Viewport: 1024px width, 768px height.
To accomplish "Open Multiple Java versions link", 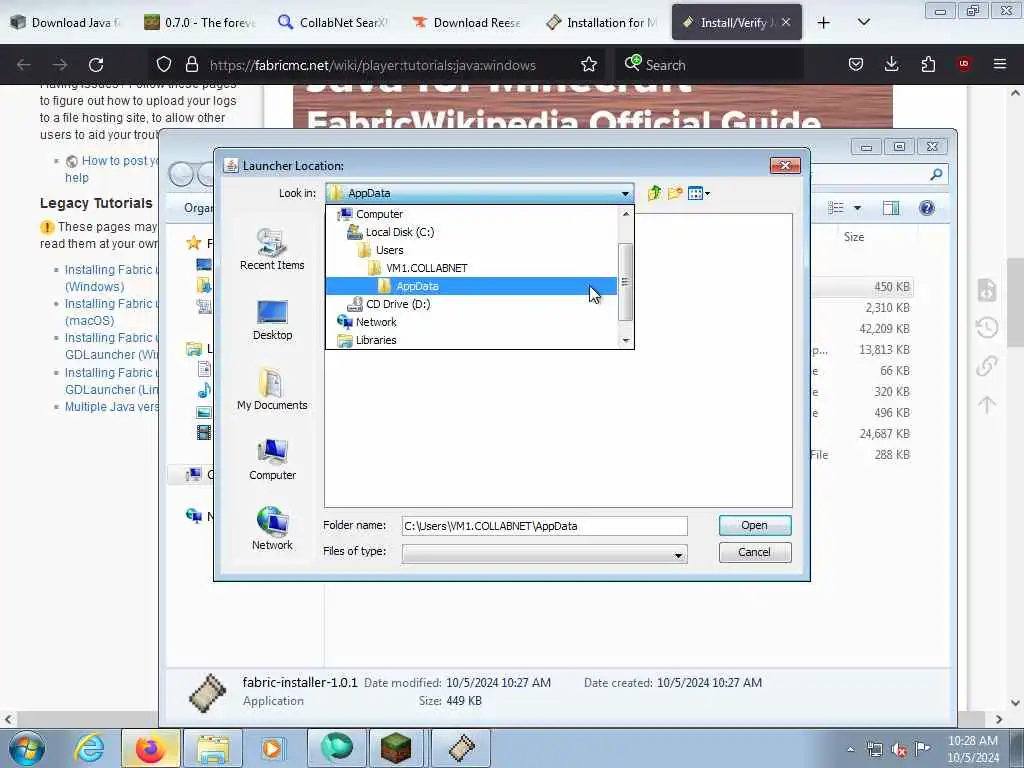I will (x=112, y=407).
